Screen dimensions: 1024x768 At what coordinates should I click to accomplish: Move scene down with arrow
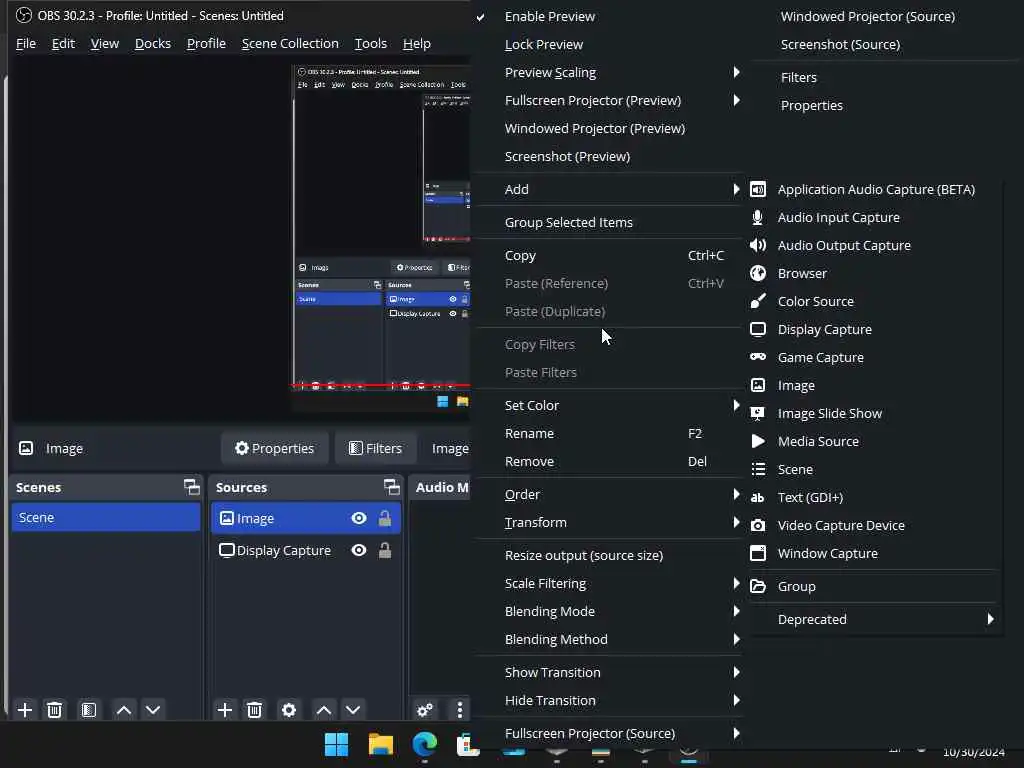click(153, 710)
